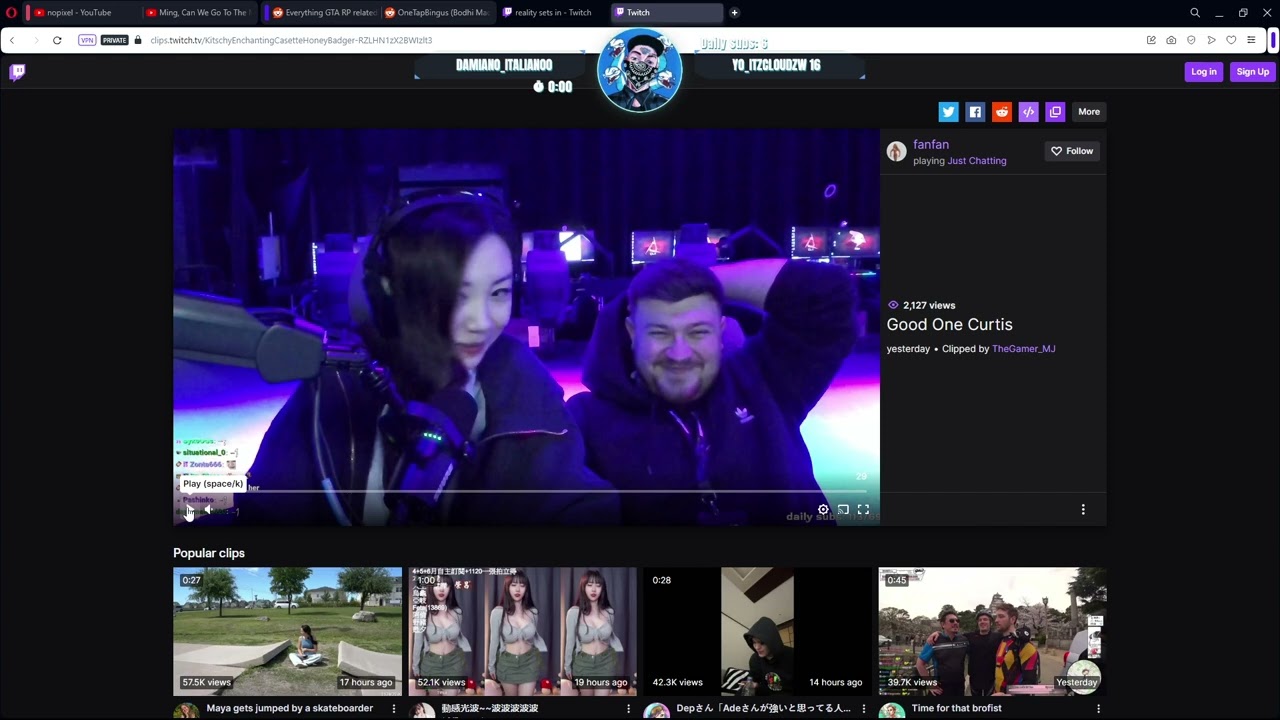The image size is (1280, 720).
Task: Mute the clip using the volume icon
Action: click(x=209, y=510)
